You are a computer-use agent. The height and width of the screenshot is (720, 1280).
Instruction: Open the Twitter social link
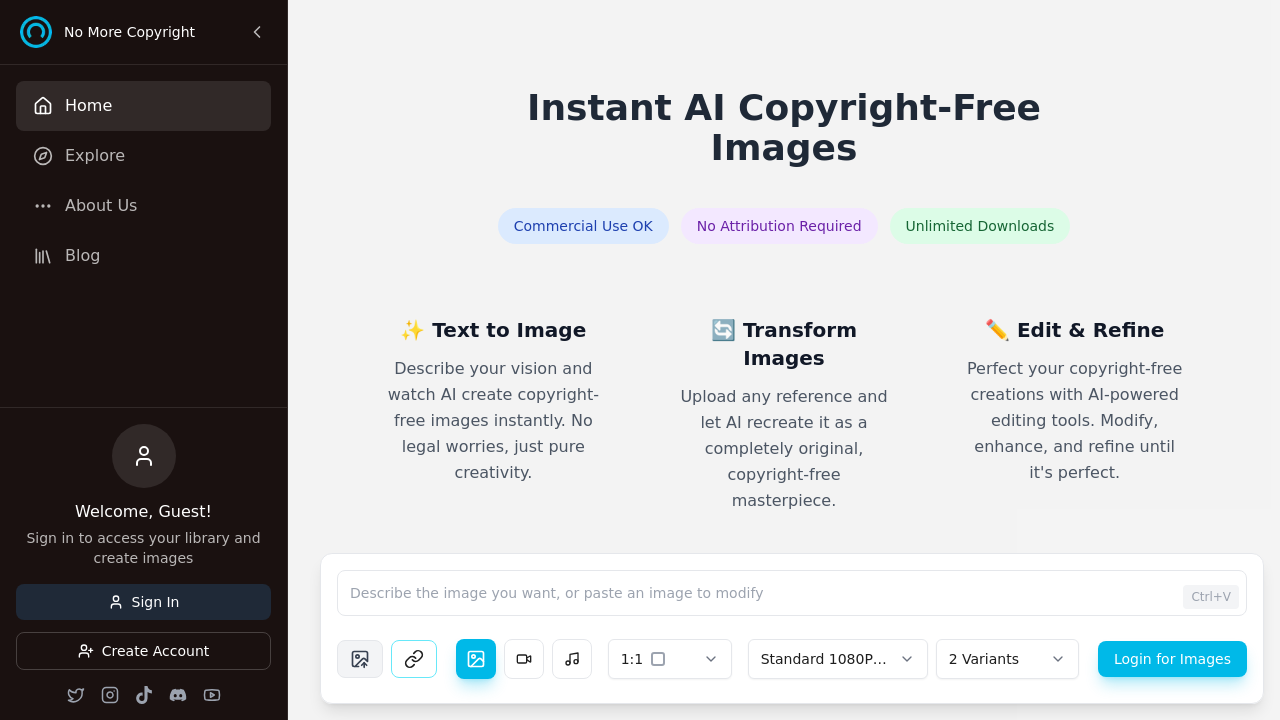click(x=76, y=695)
